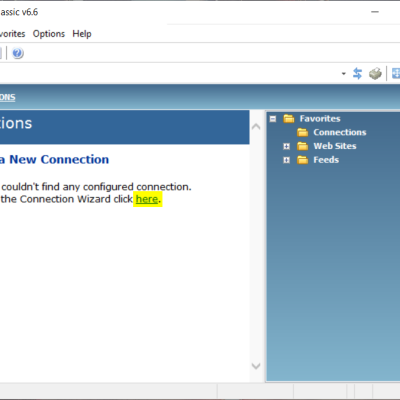400x400 pixels.
Task: Open the small dropdown arrow beside transfer icon
Action: (x=344, y=74)
